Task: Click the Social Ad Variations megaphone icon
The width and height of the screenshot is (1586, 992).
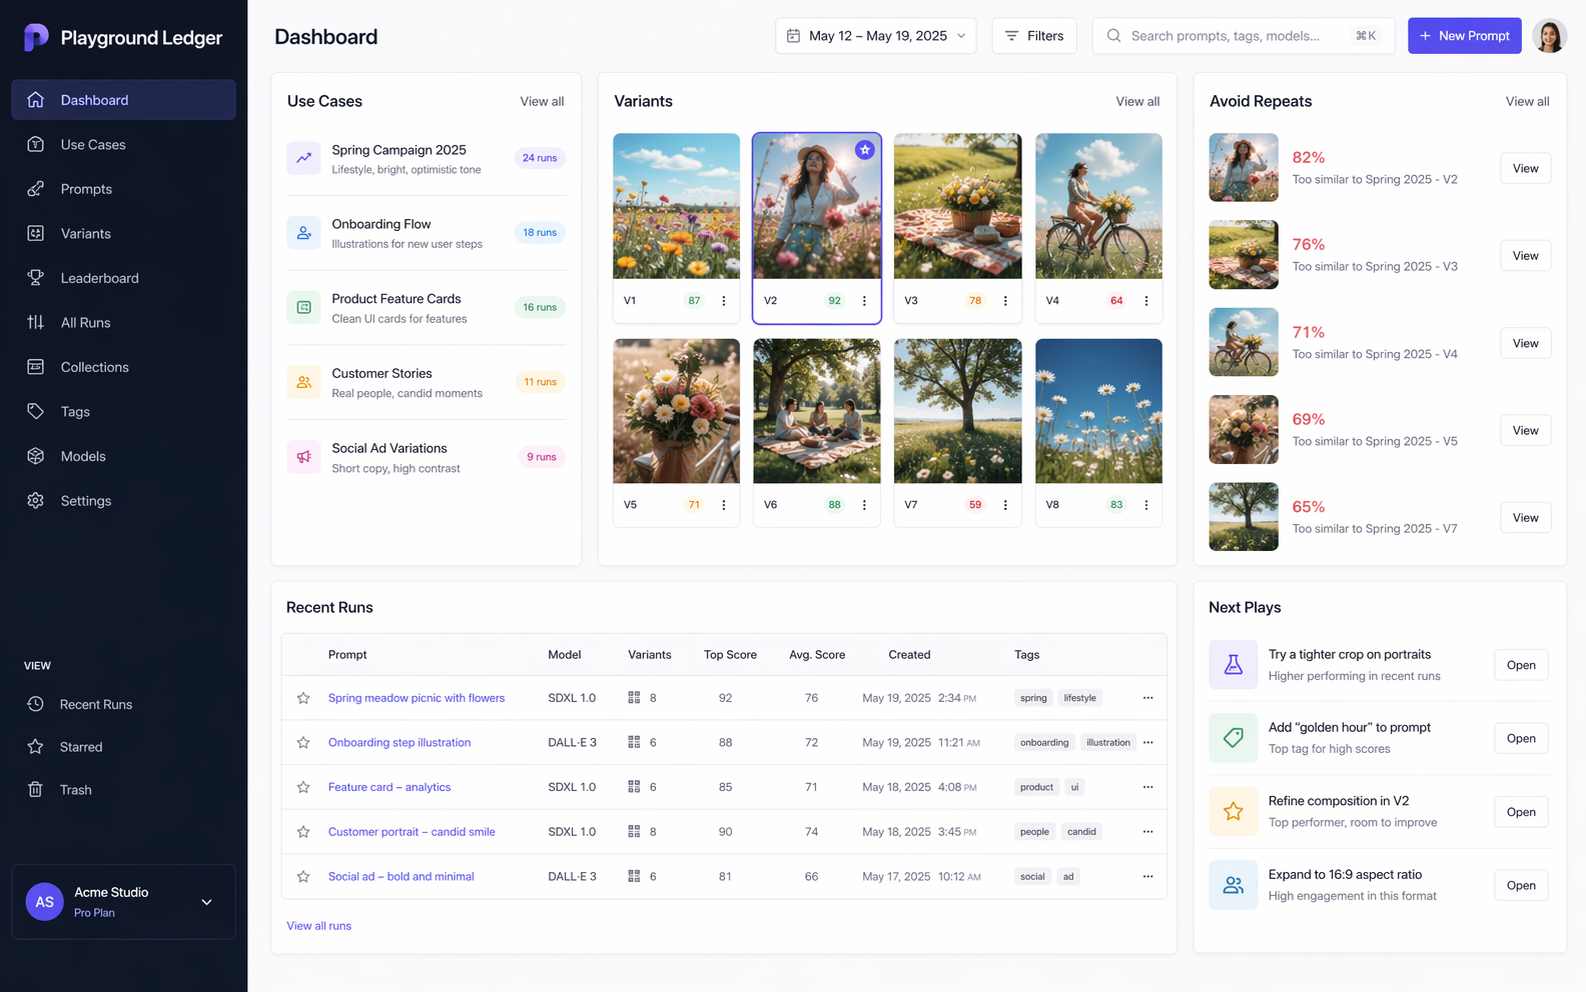Action: tap(304, 457)
